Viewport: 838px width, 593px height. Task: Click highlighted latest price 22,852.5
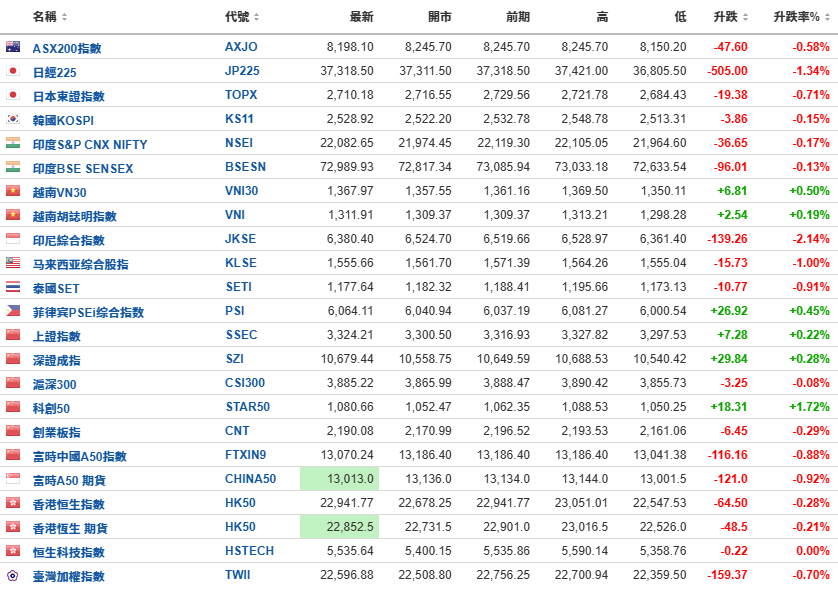[x=339, y=527]
